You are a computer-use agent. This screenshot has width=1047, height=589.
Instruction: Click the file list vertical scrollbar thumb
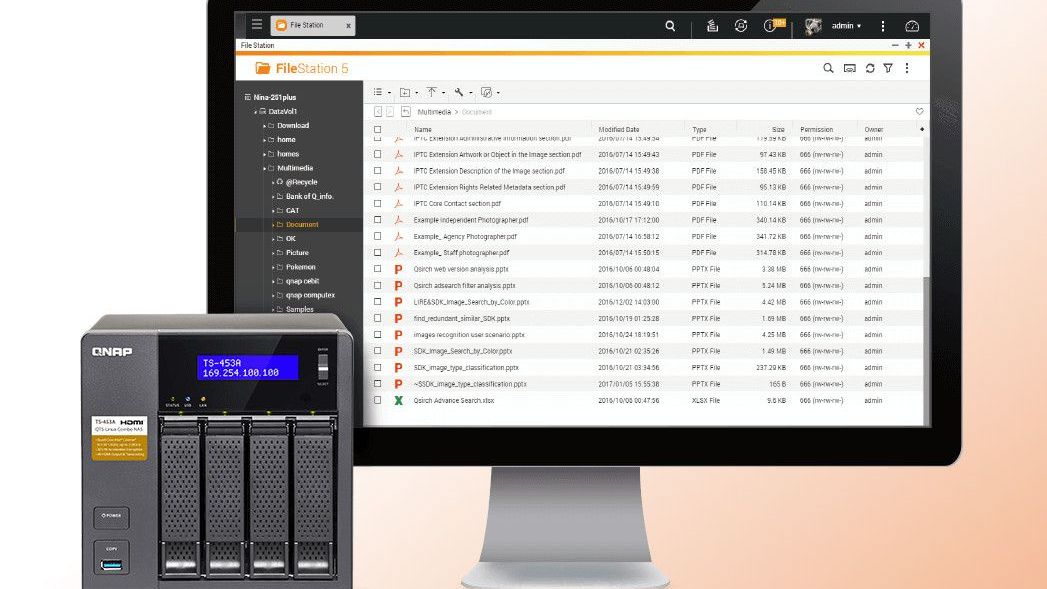(x=926, y=351)
